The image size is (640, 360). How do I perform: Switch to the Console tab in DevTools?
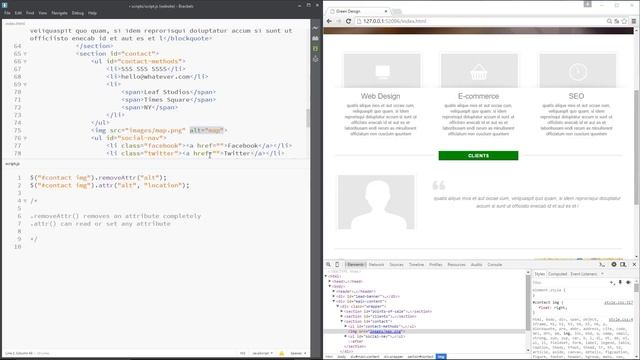(x=495, y=265)
